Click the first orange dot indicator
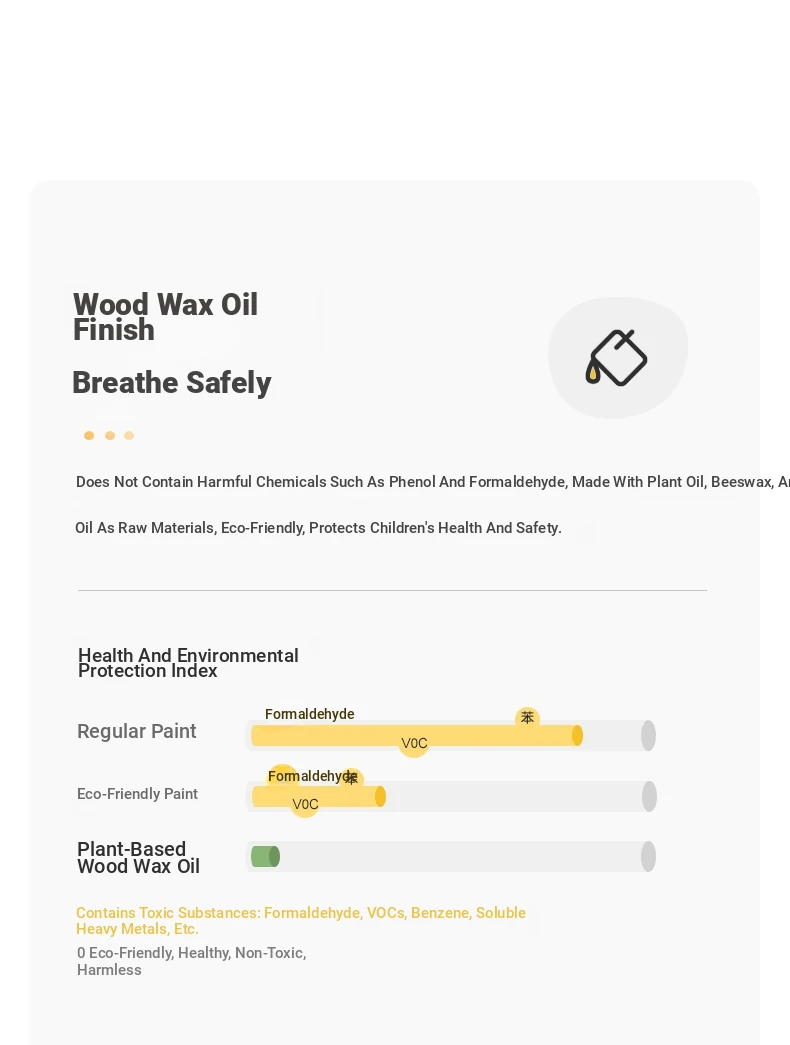 click(89, 435)
